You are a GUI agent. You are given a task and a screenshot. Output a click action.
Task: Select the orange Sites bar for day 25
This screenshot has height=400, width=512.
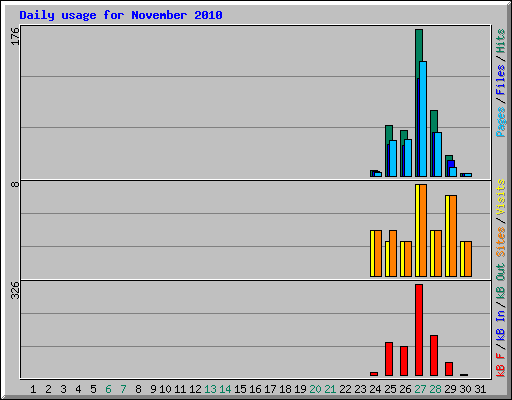[x=393, y=253]
